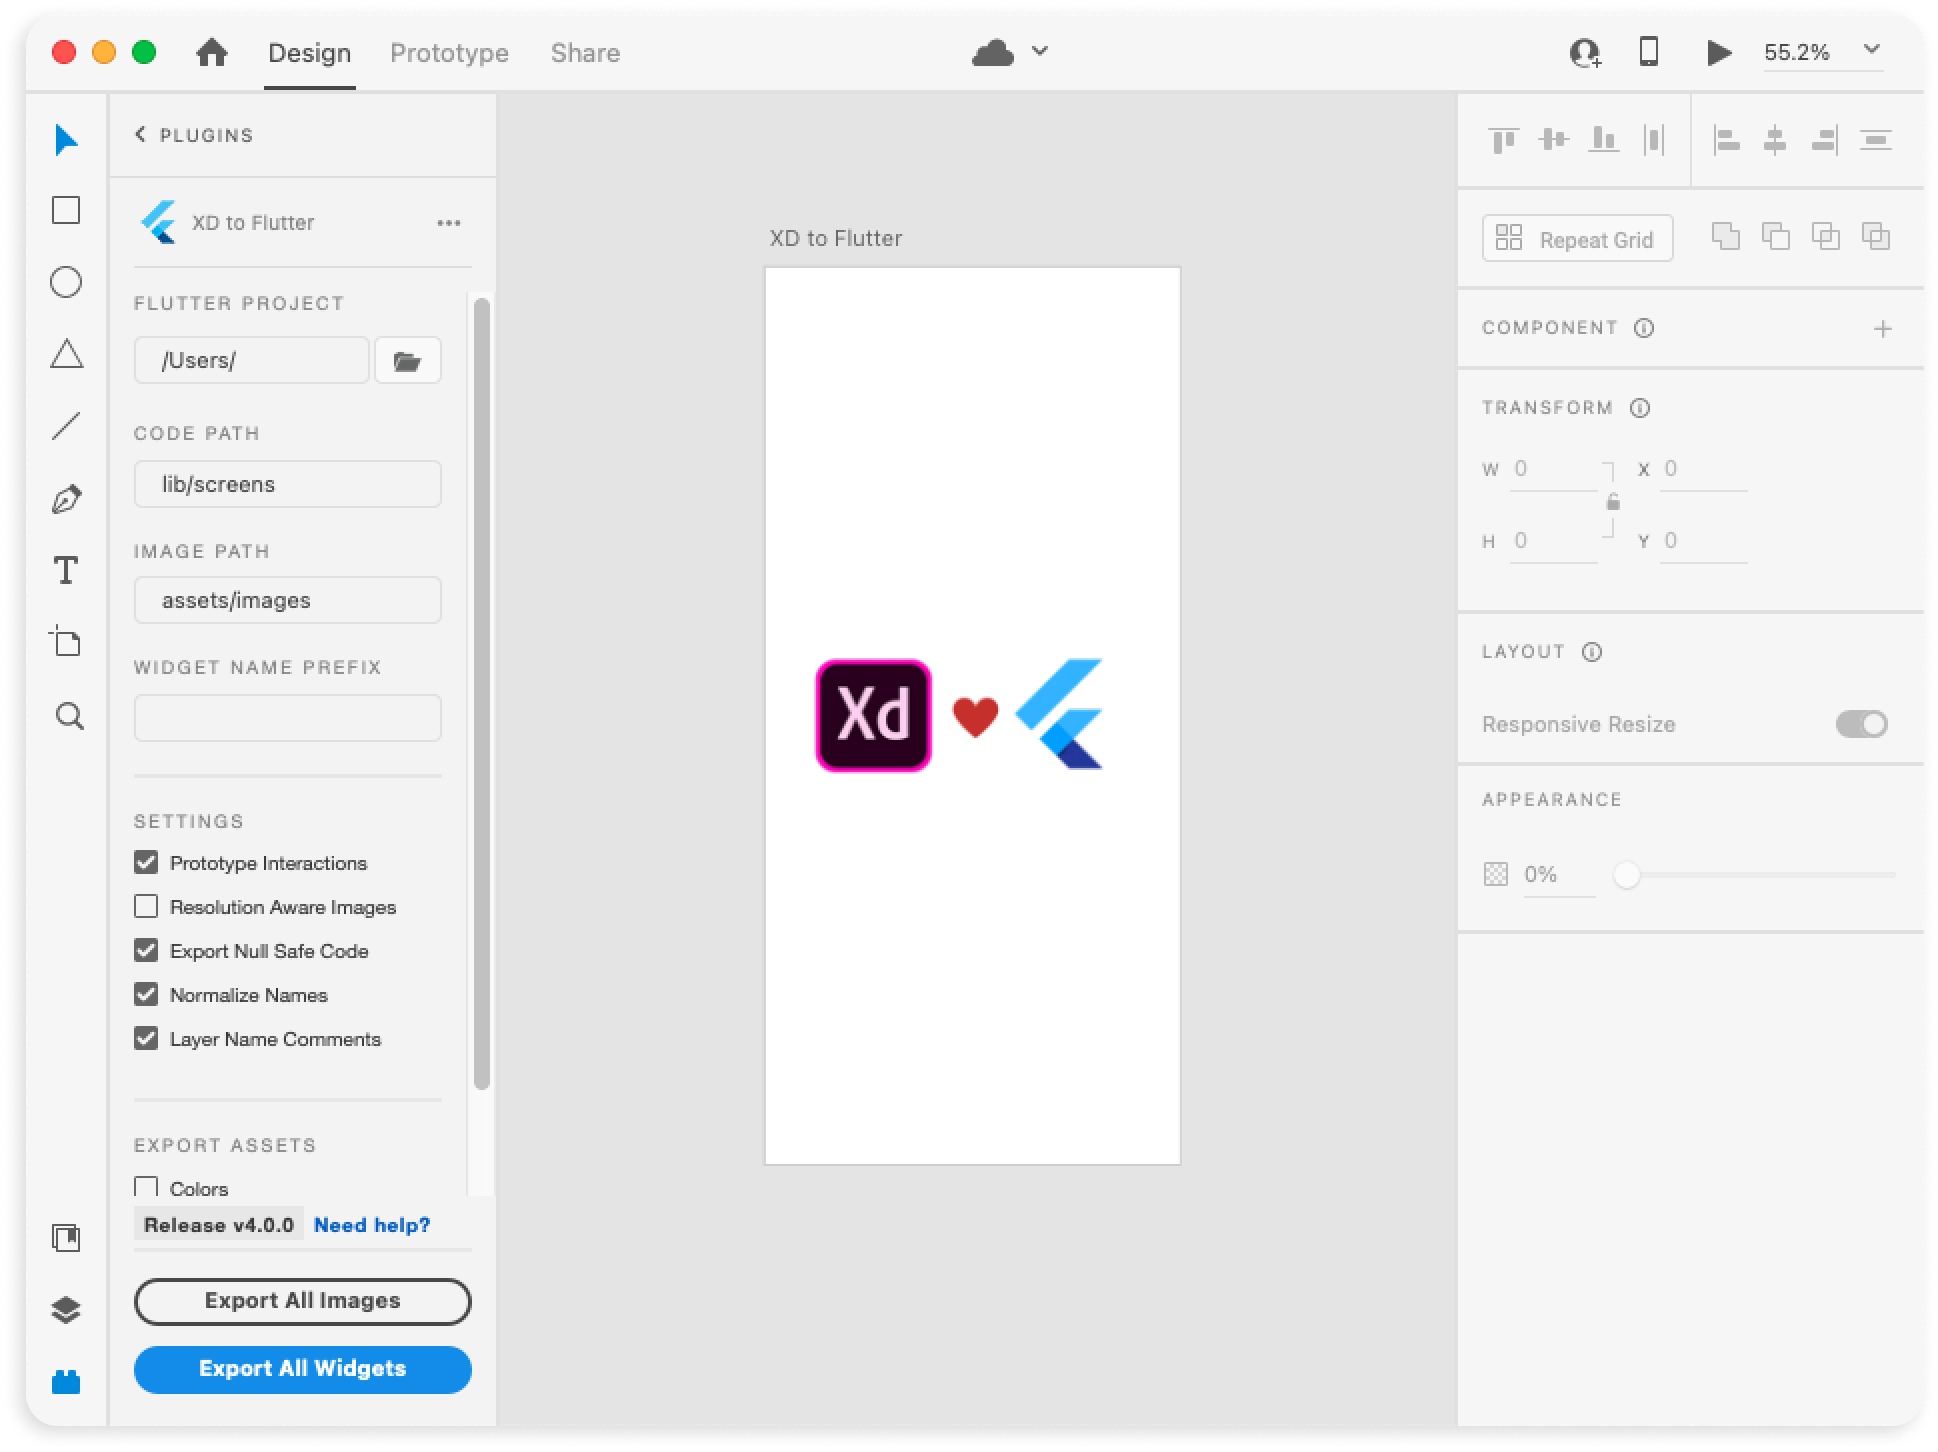Align right icon
Image resolution: width=1938 pixels, height=1452 pixels.
[1825, 140]
